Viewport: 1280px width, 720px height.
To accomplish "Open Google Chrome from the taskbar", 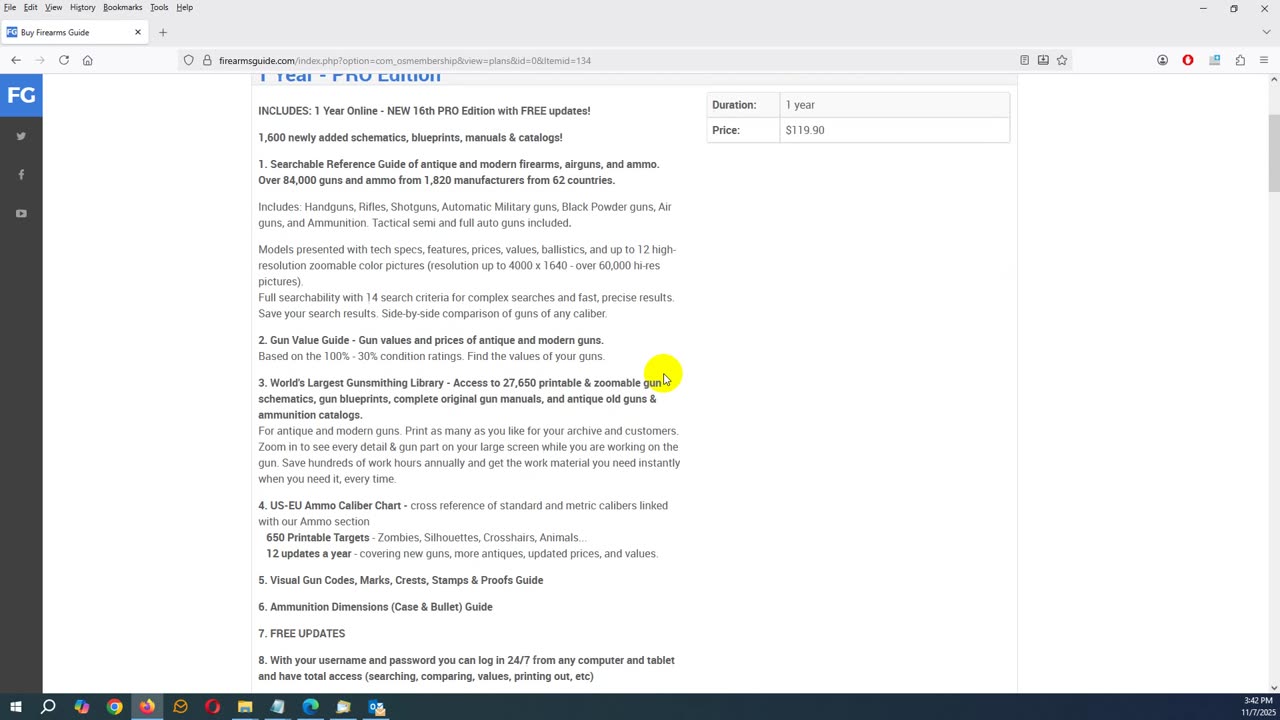I will 114,707.
